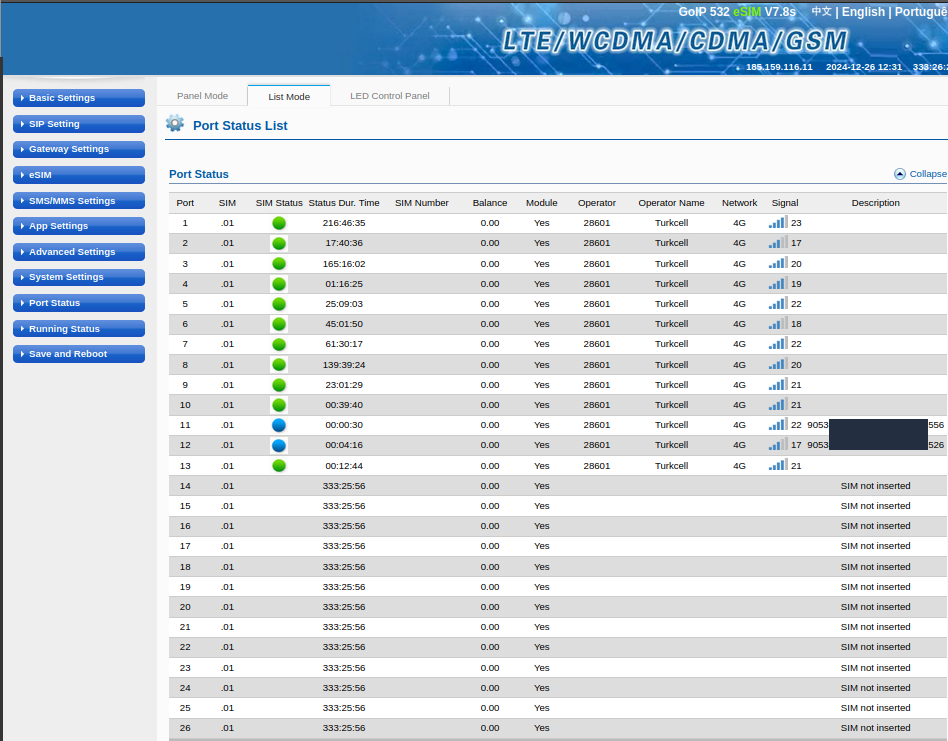Click signal bars icon for port 5
The height and width of the screenshot is (741, 948).
778,303
